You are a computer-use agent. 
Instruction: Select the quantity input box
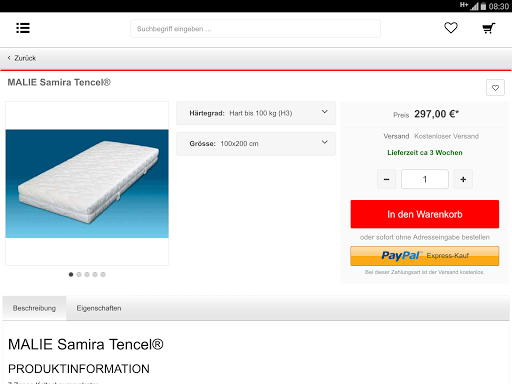(425, 179)
